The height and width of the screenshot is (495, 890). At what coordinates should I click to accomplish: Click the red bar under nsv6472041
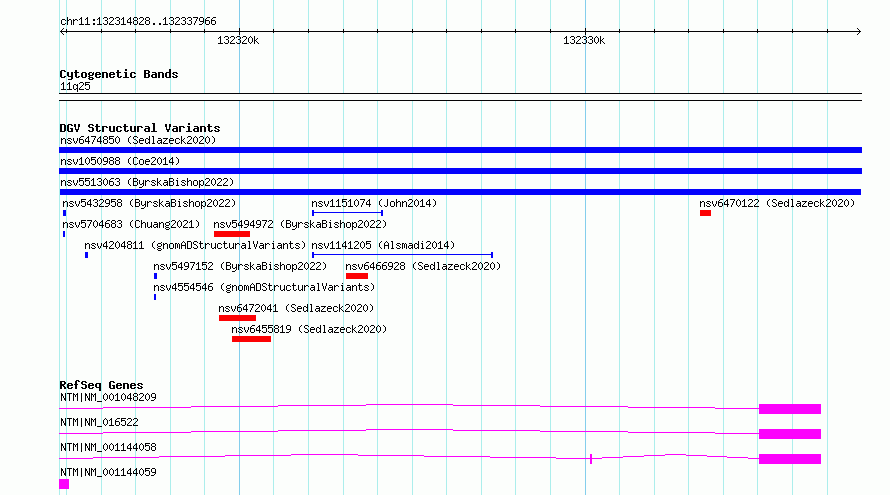(238, 318)
